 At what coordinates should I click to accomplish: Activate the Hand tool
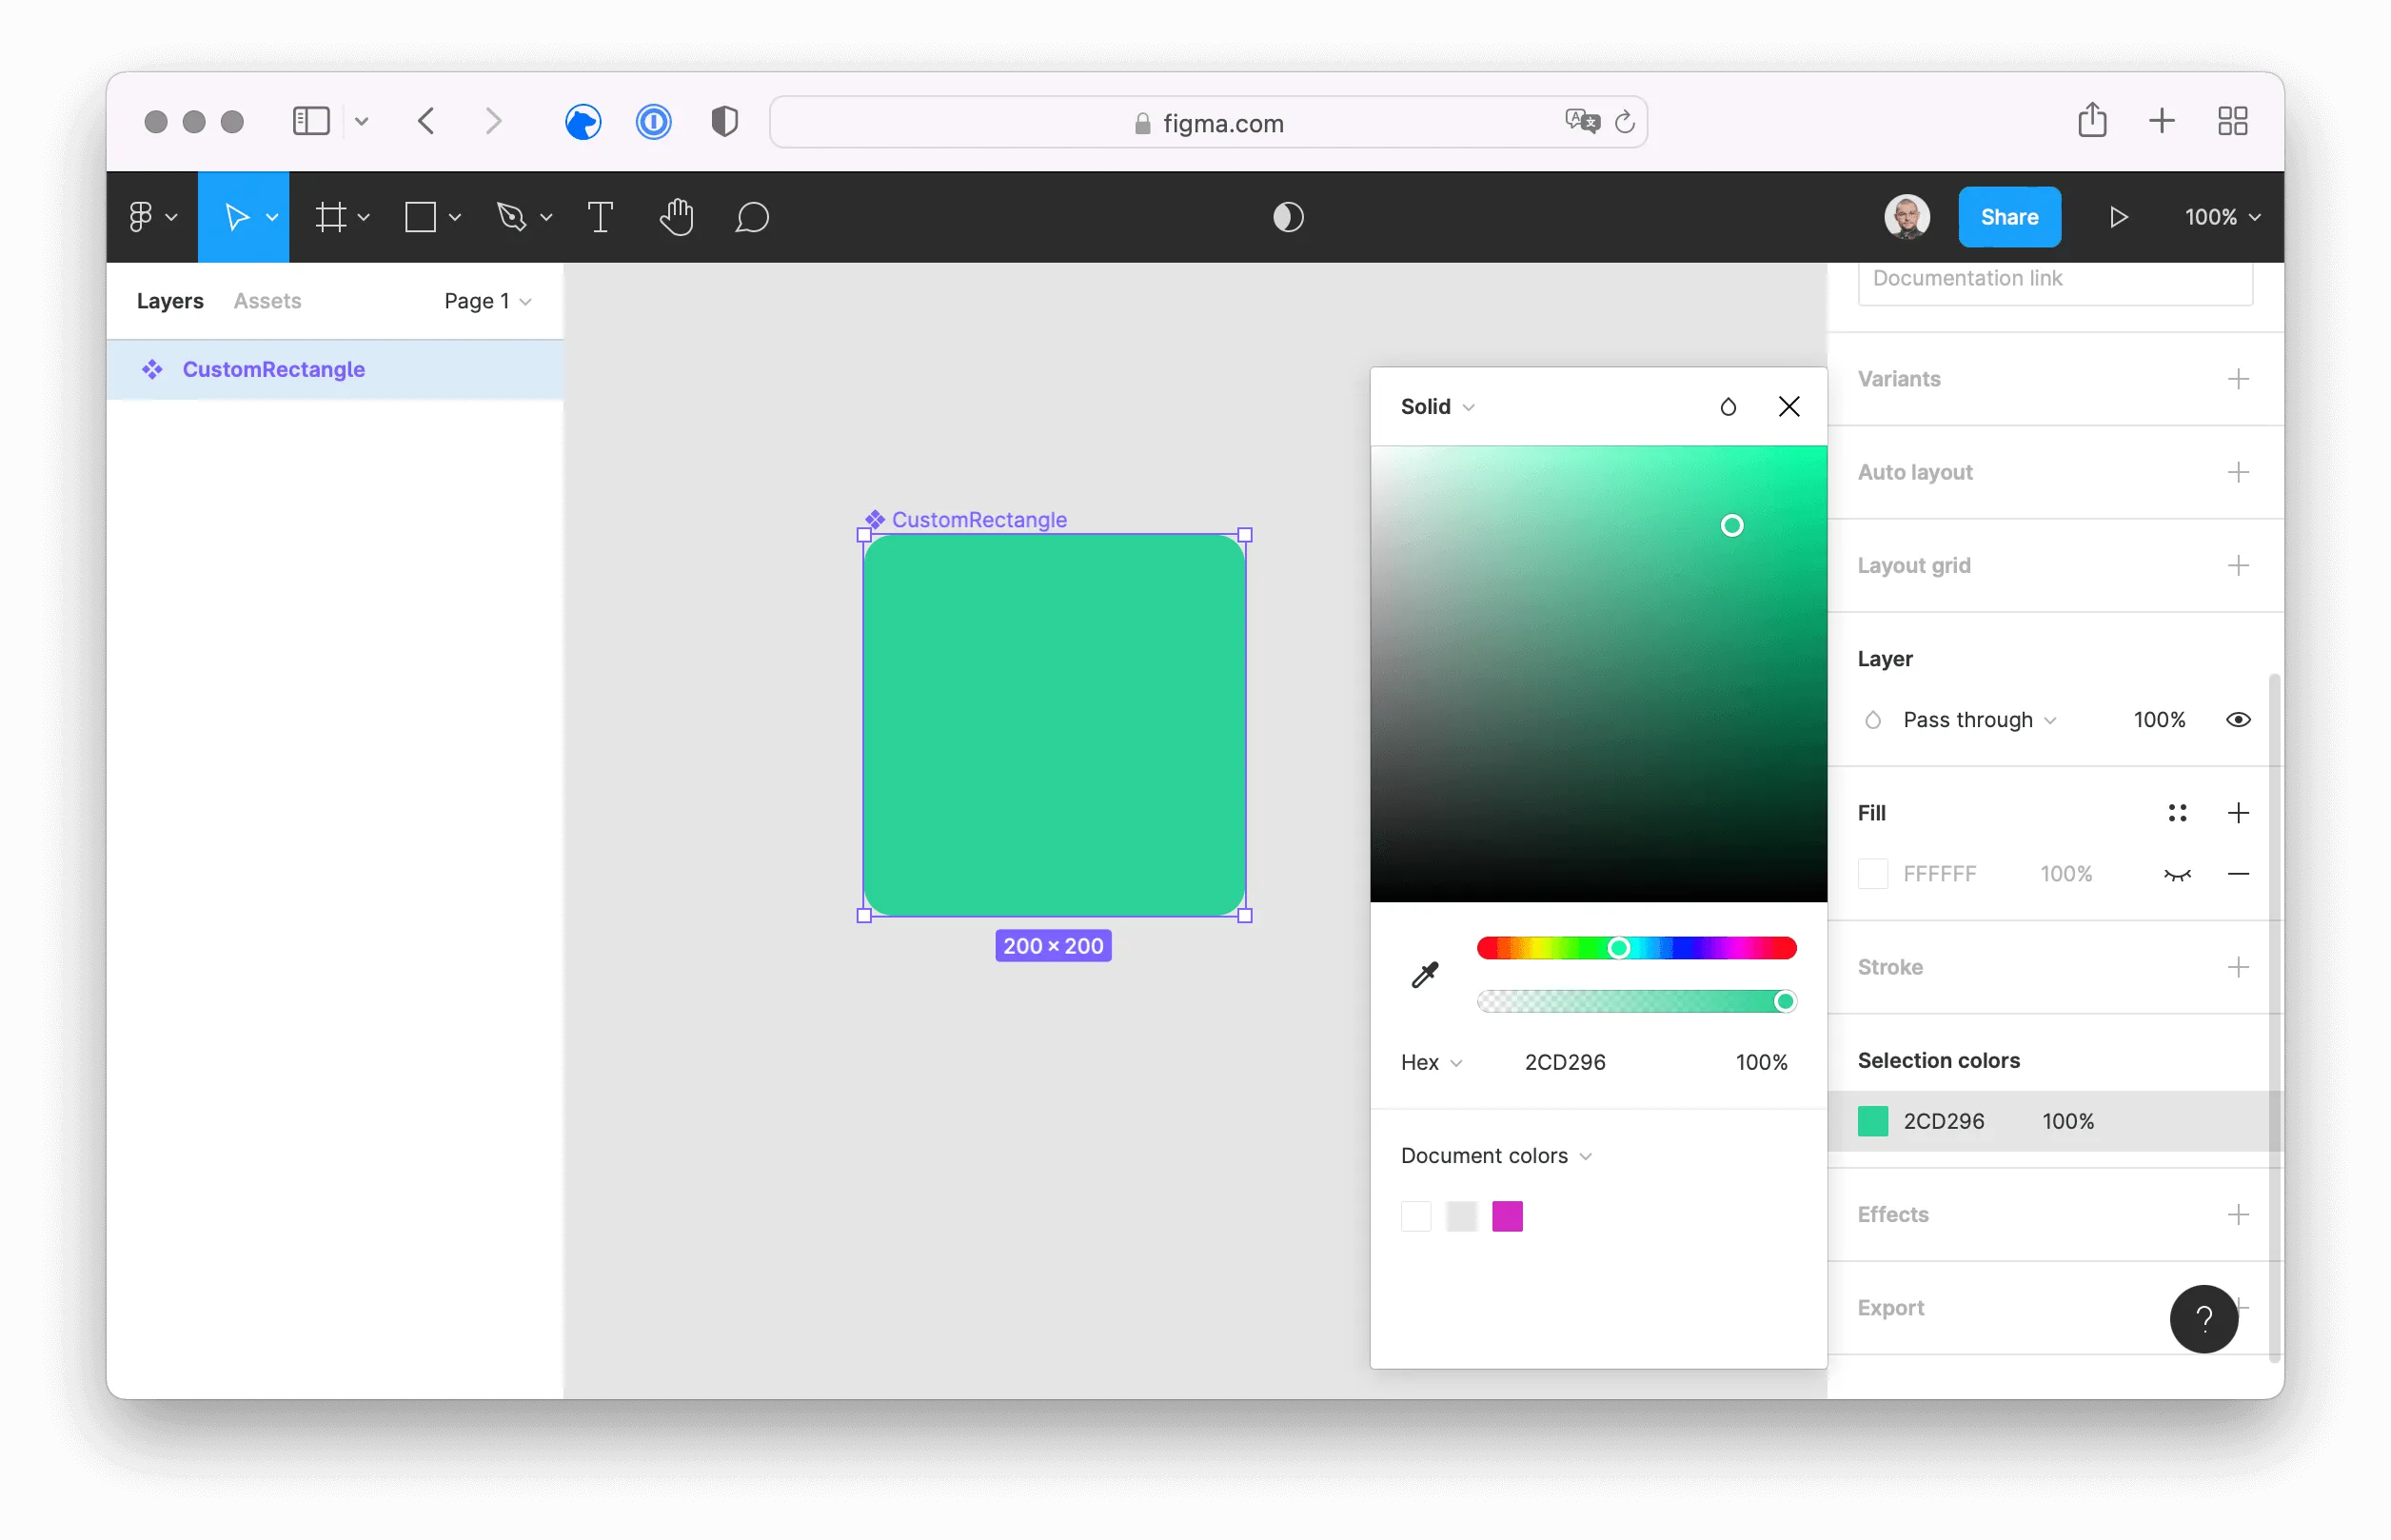(x=676, y=217)
